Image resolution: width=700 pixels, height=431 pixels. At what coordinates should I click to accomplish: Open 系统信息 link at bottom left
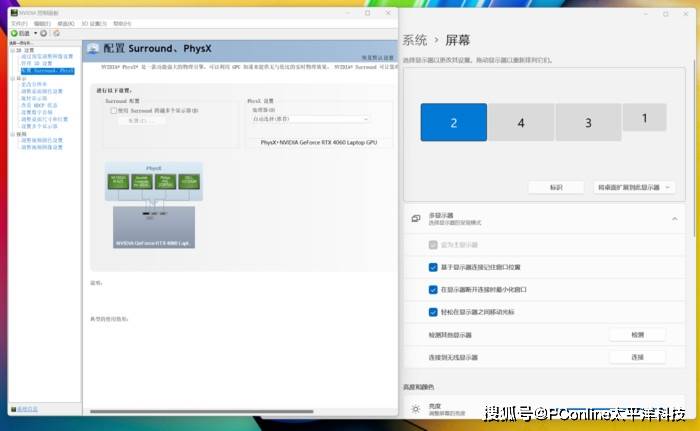click(x=28, y=409)
